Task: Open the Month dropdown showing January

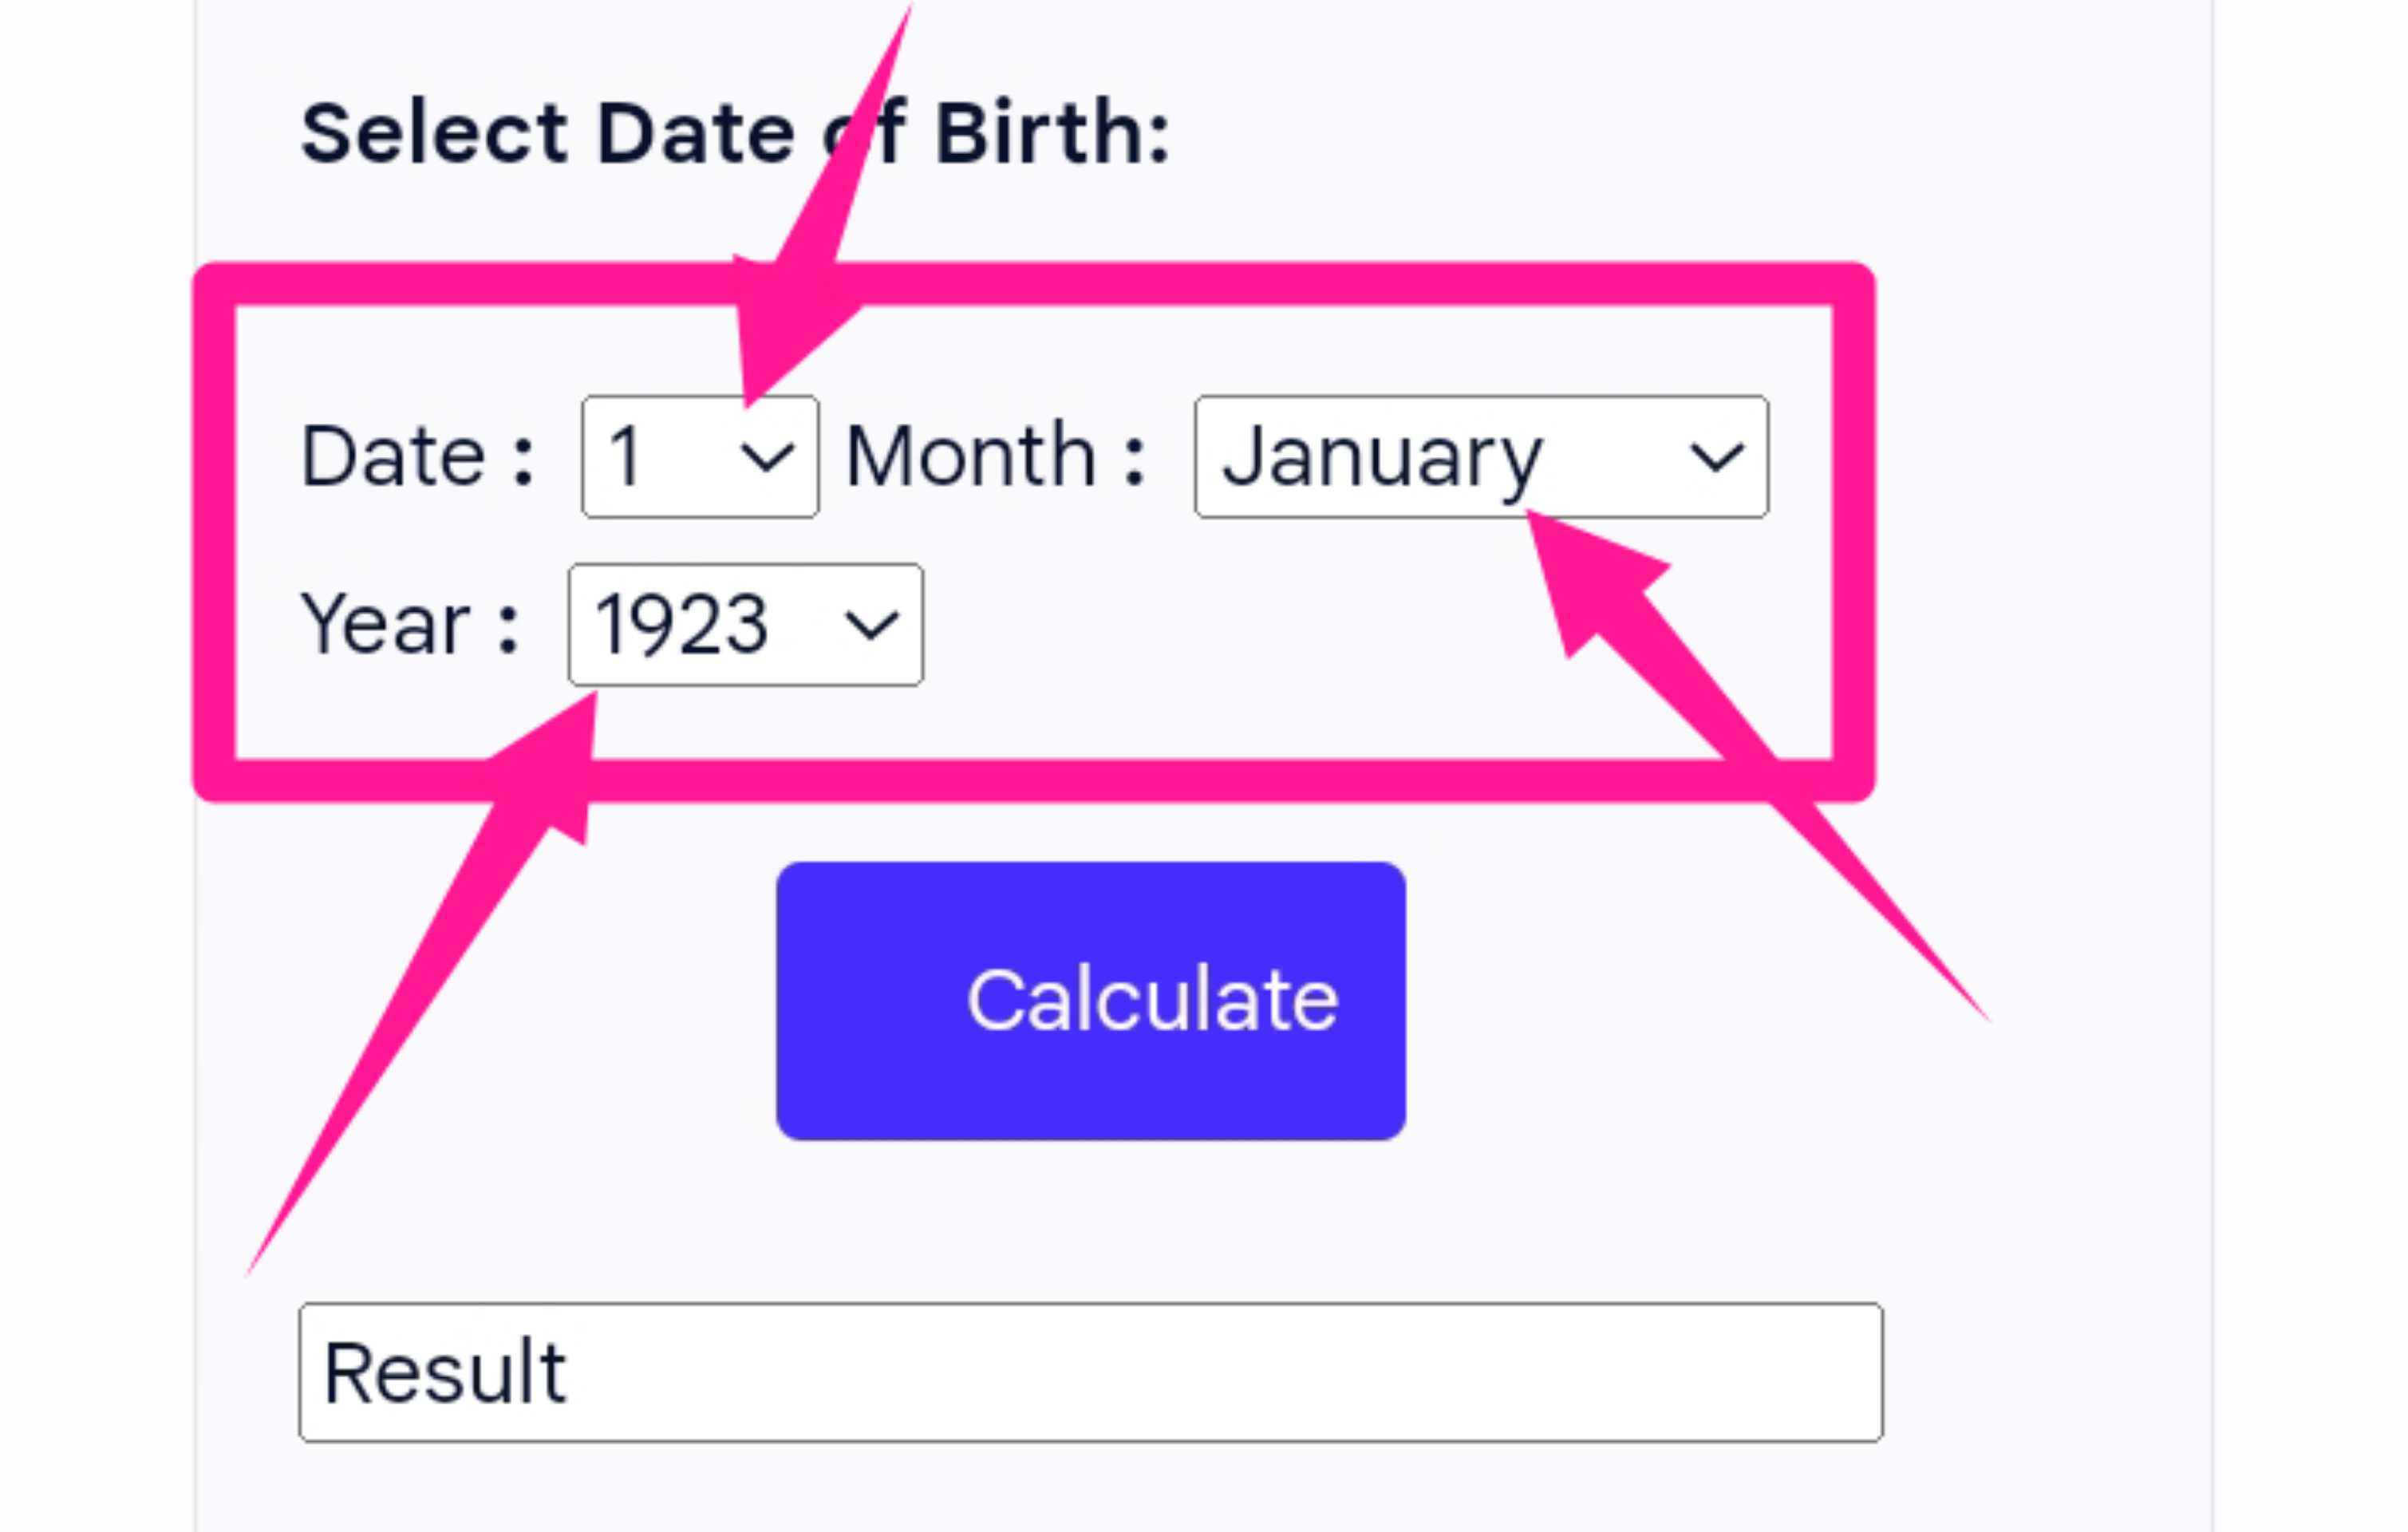Action: tap(1480, 457)
